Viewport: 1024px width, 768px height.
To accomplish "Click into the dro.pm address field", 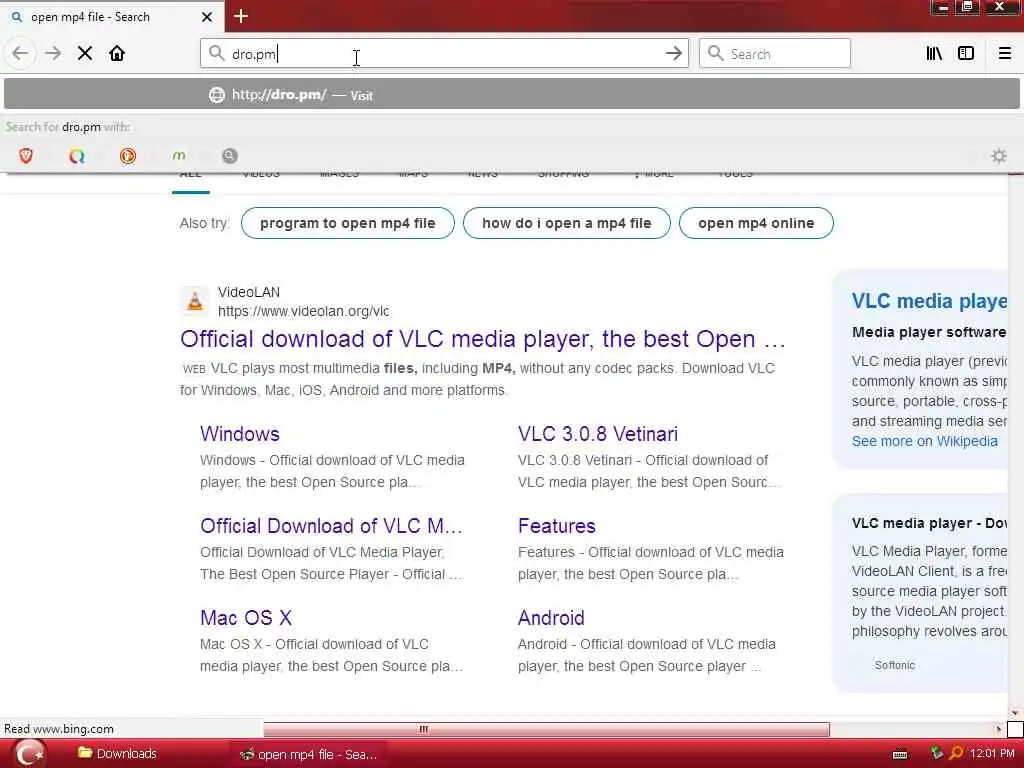I will [444, 54].
